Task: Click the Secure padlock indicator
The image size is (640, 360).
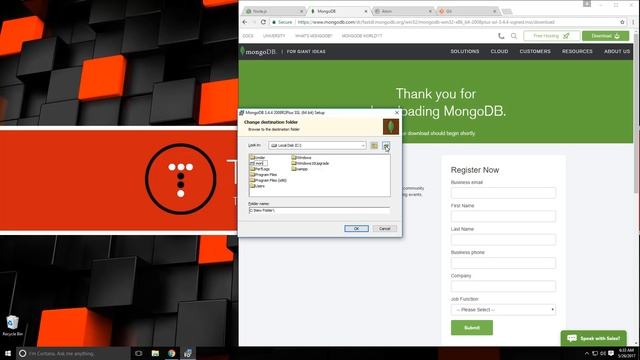Action: click(x=282, y=22)
